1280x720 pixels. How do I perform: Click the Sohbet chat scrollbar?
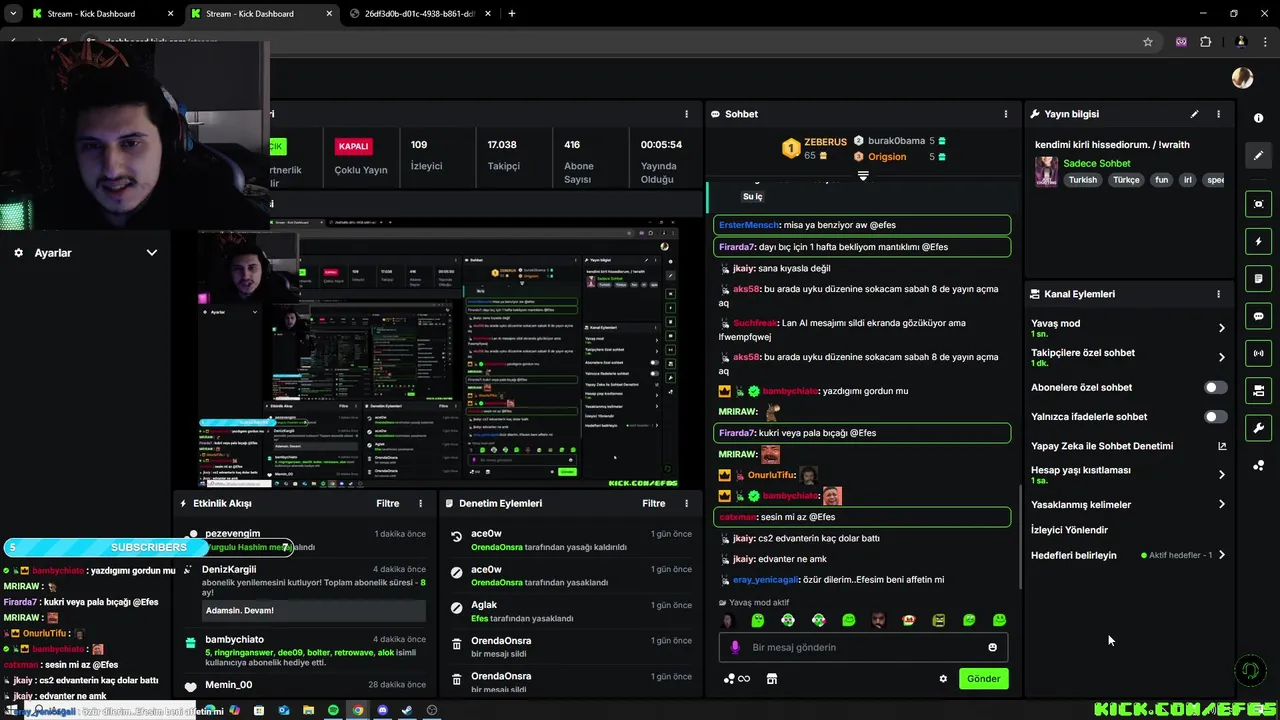tap(1019, 535)
